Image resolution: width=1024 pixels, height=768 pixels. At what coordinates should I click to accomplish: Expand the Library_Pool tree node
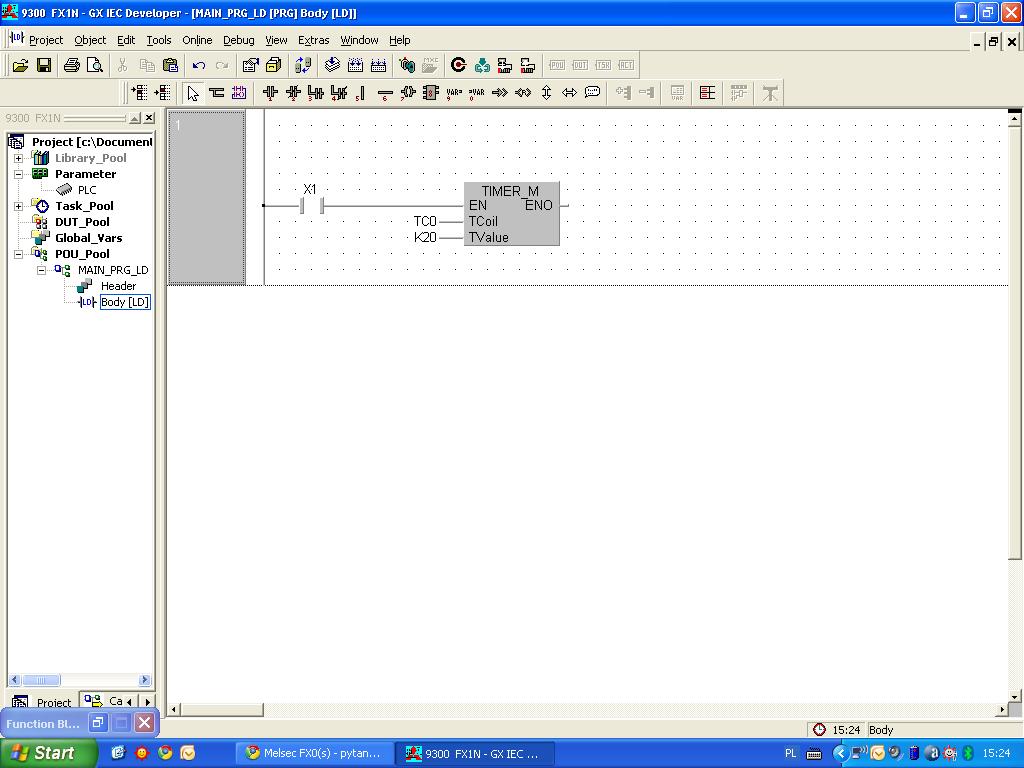pyautogui.click(x=18, y=158)
